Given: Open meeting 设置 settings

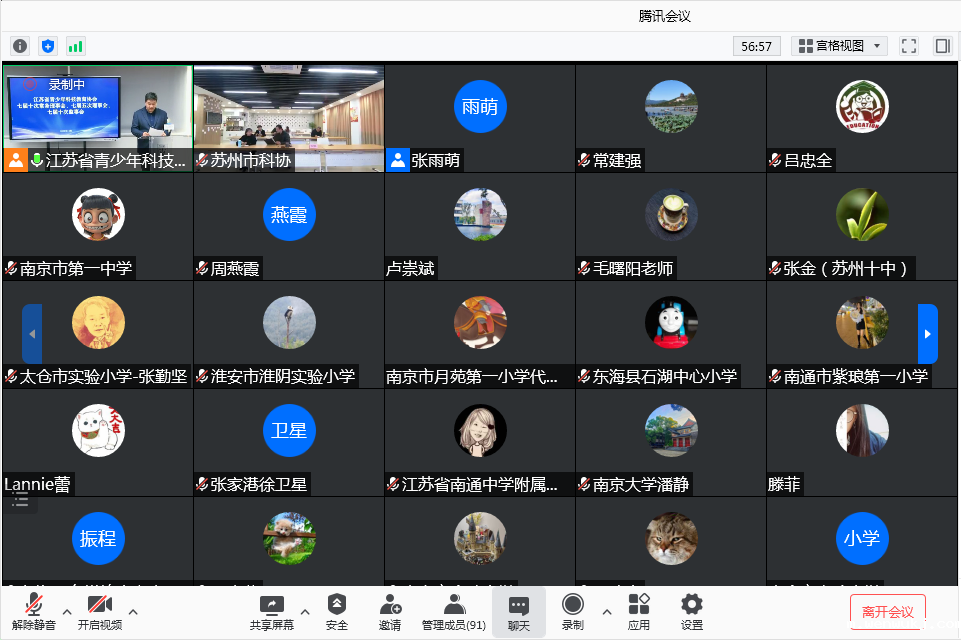Looking at the screenshot, I should tap(690, 610).
